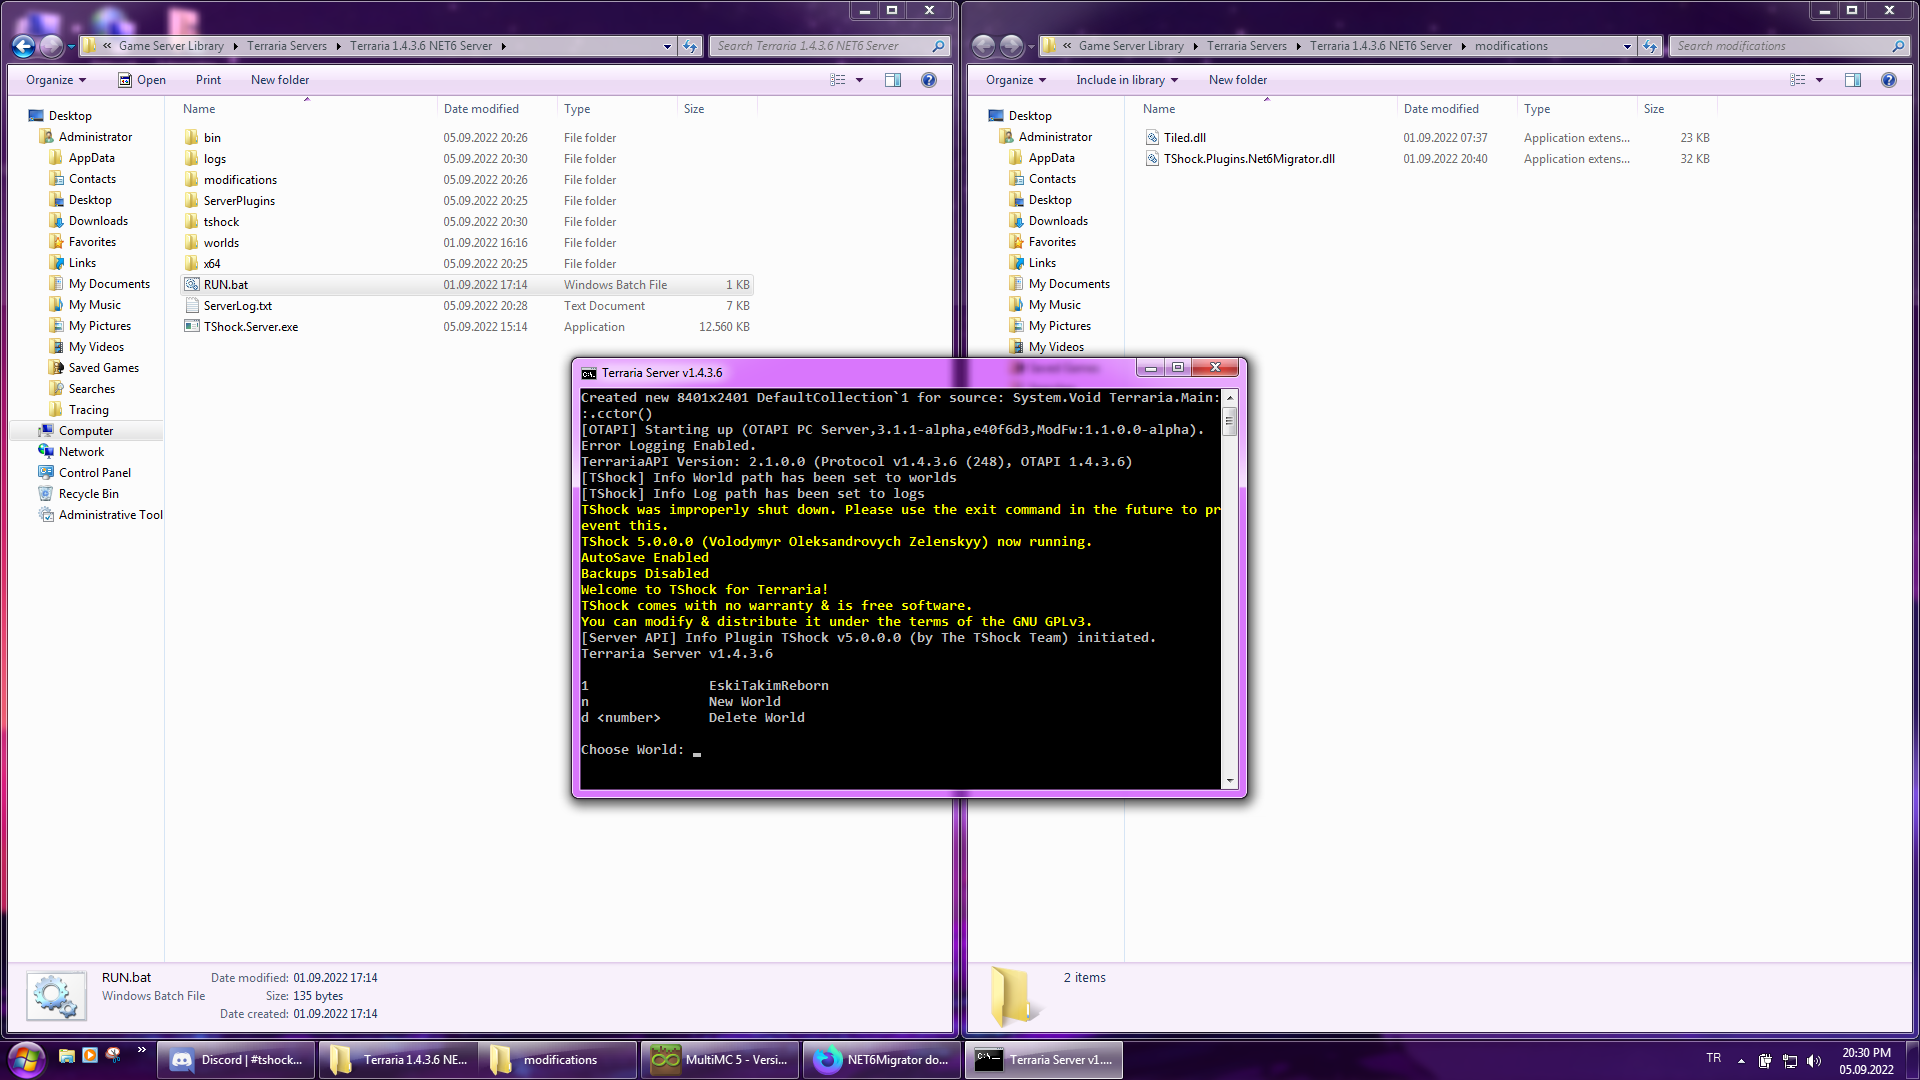Select Downloads in left navigation tree
The width and height of the screenshot is (1920, 1080).
pyautogui.click(x=98, y=221)
